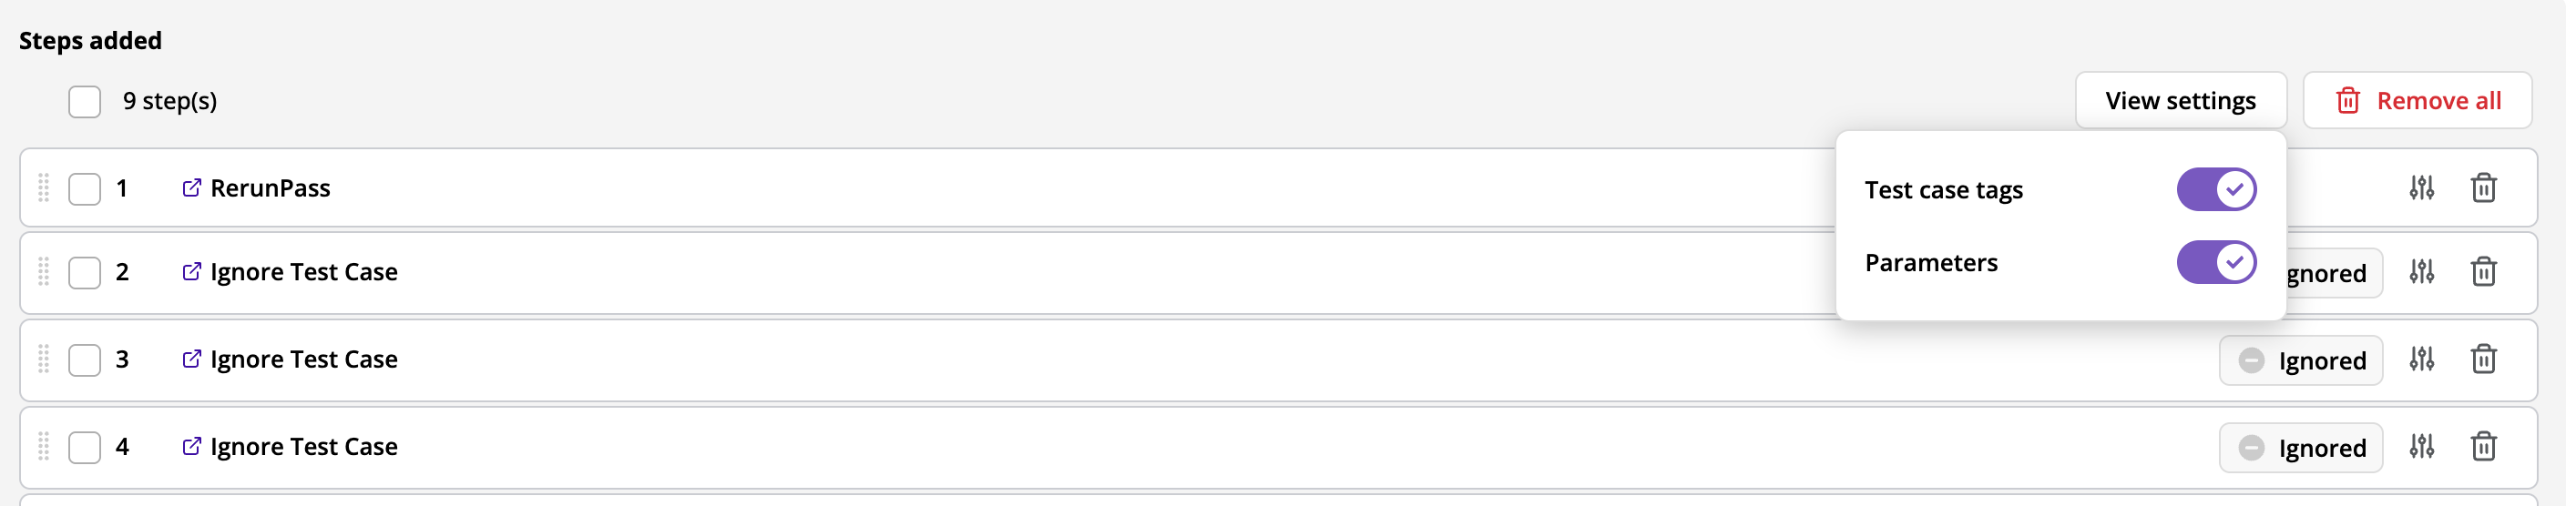Open settings sliders icon for step 4

pyautogui.click(x=2421, y=446)
